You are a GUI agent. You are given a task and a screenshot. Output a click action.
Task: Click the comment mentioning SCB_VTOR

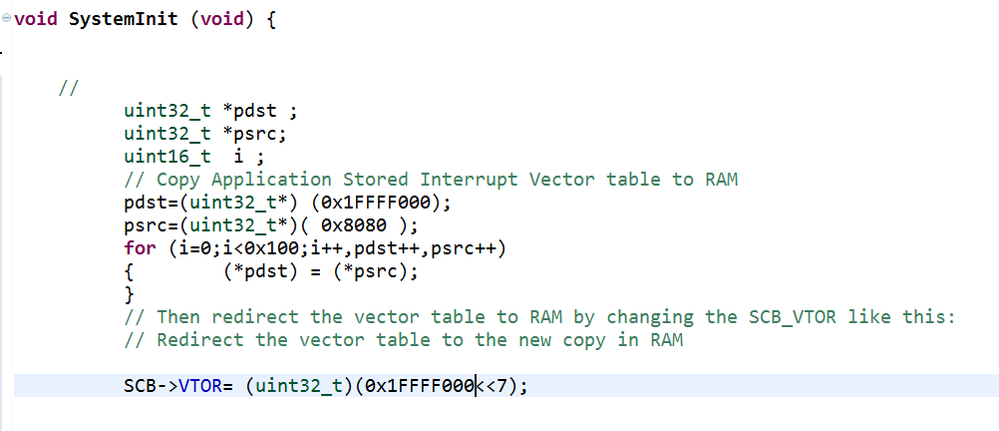[540, 317]
